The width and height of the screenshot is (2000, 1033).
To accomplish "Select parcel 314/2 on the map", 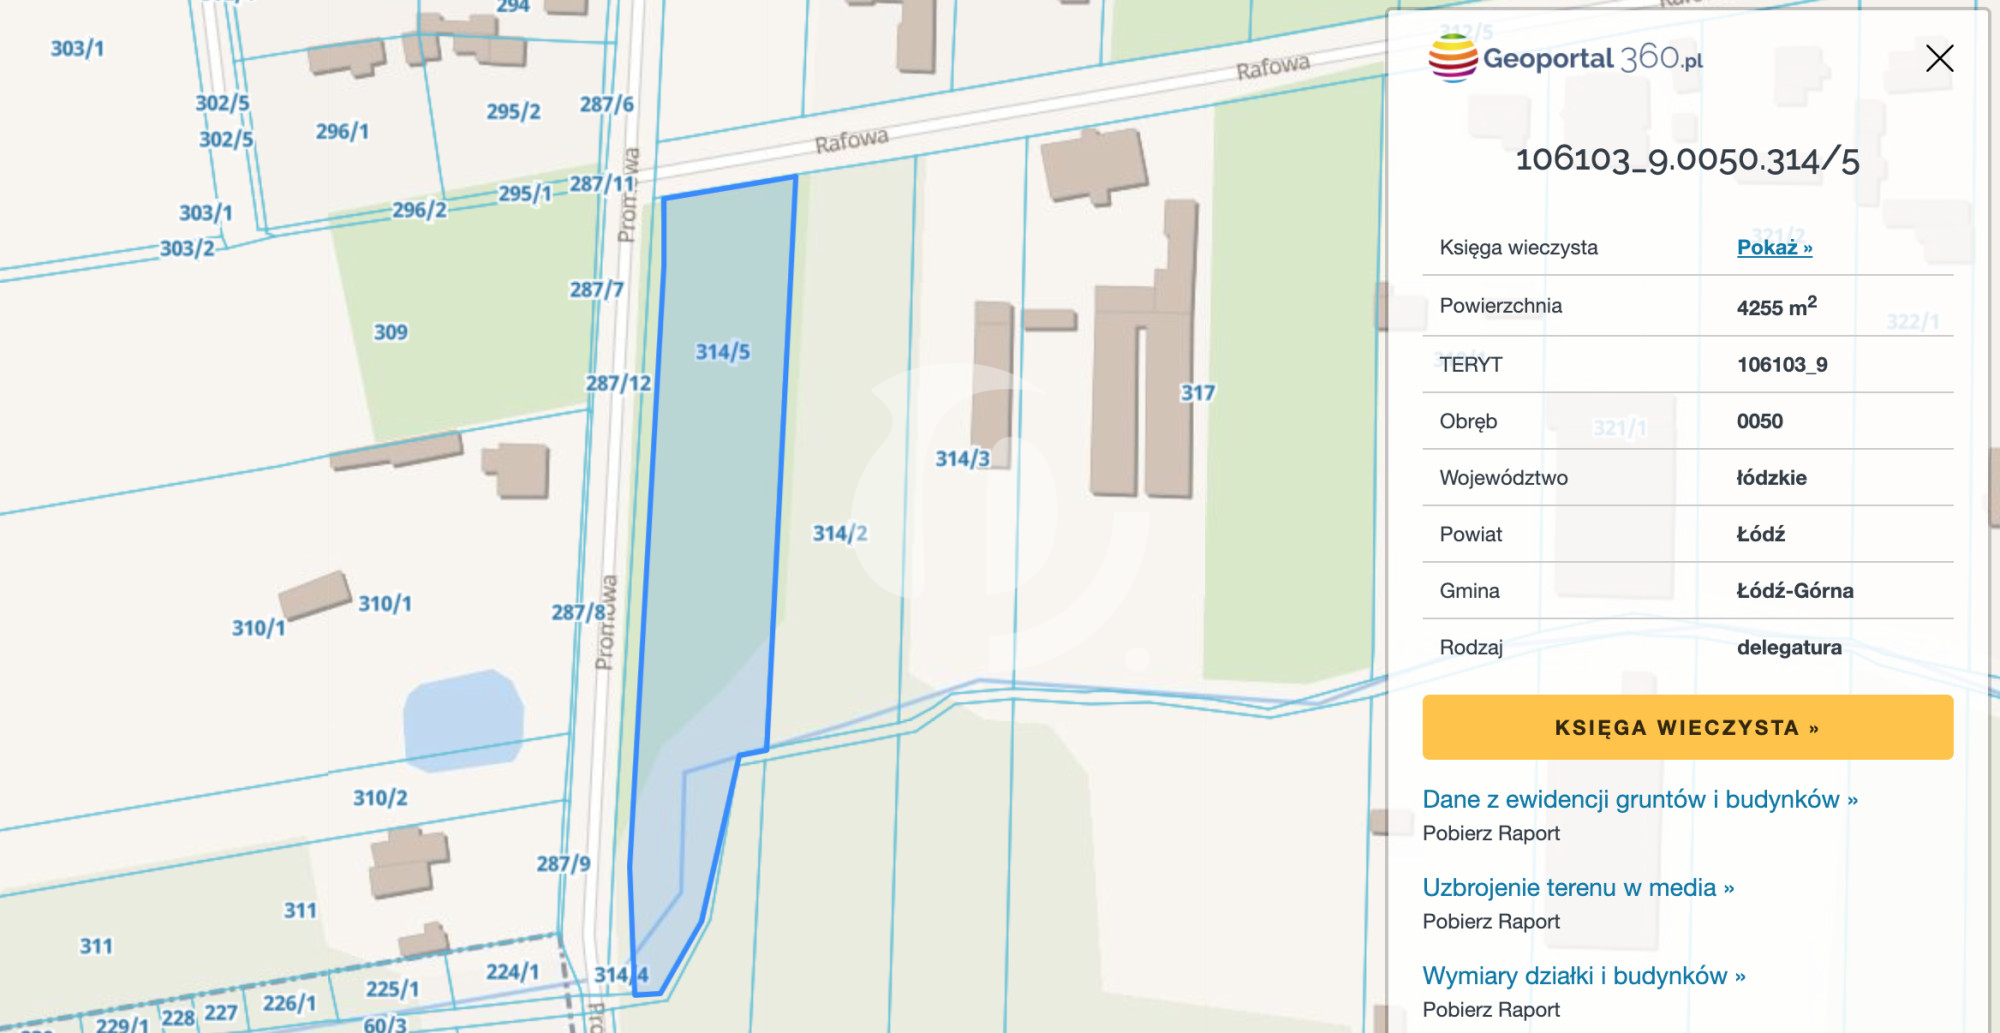I will 839,533.
